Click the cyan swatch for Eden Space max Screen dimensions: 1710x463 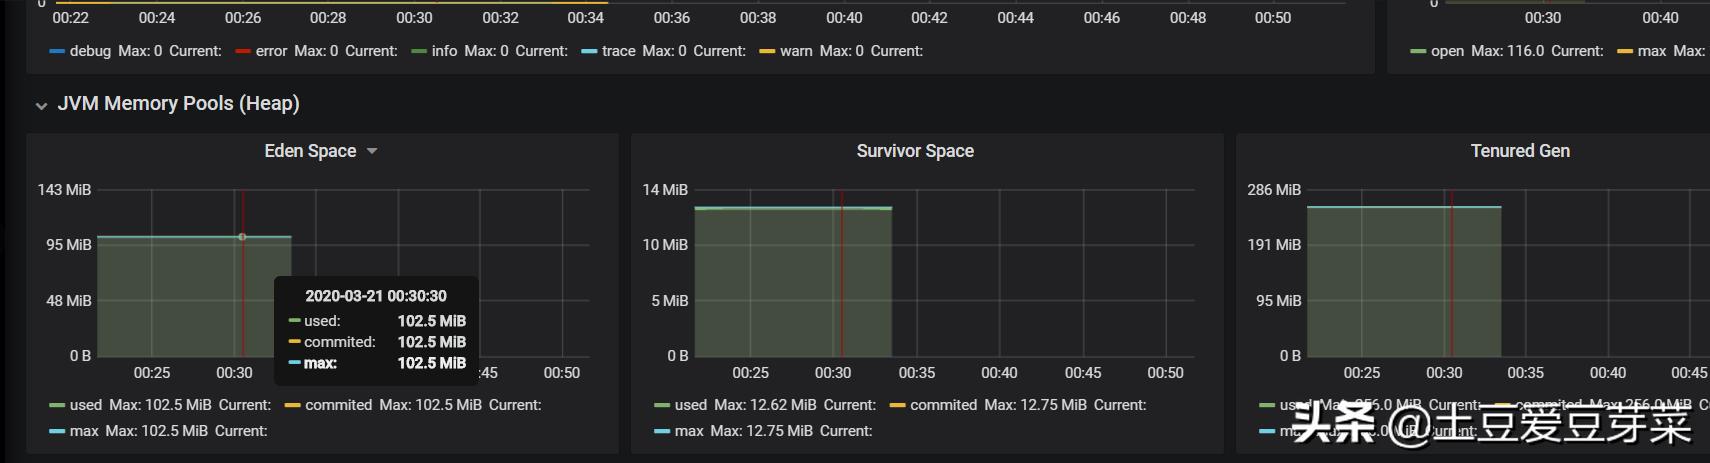(x=57, y=431)
